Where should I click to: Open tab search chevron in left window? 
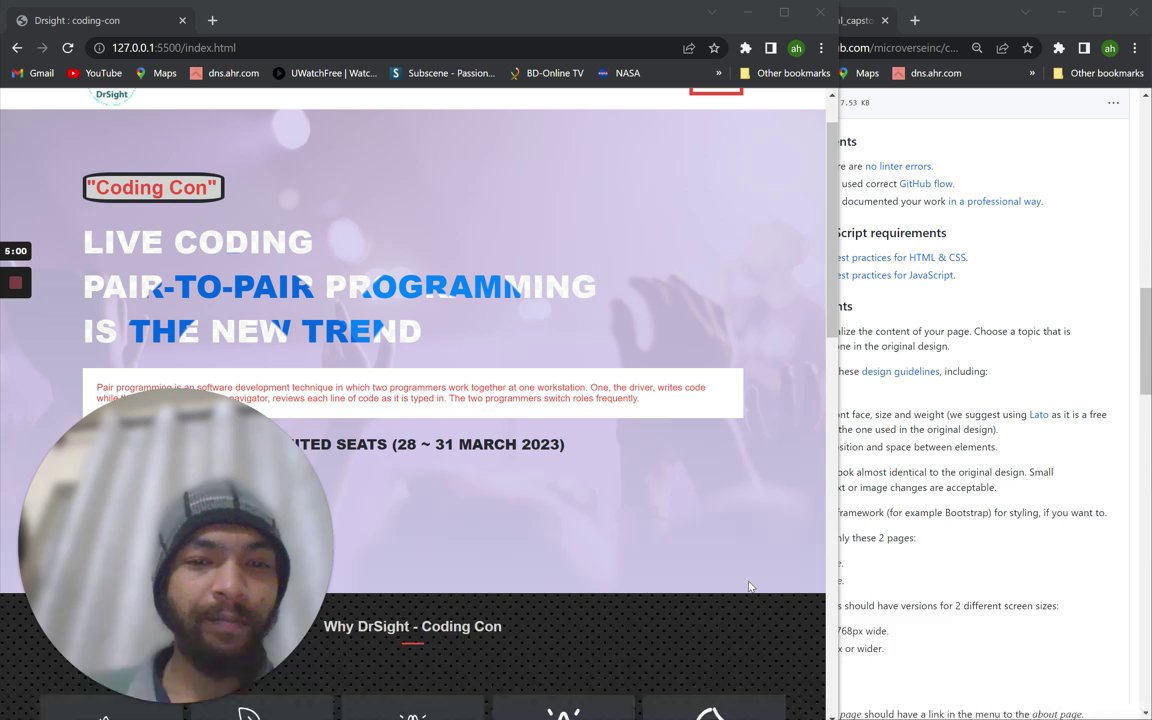[x=712, y=12]
